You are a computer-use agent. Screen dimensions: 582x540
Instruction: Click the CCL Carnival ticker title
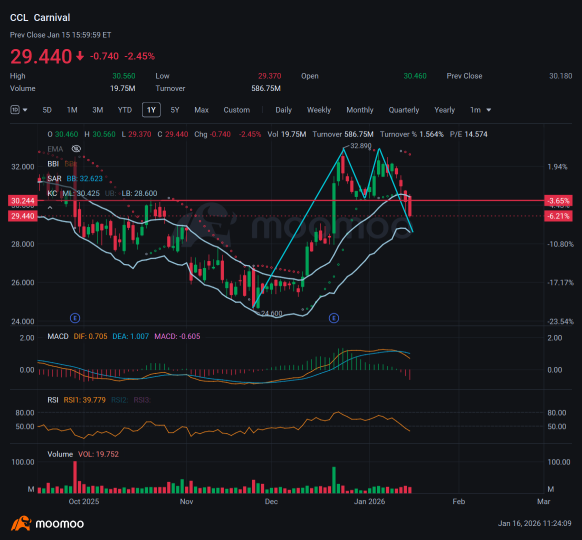coord(40,17)
